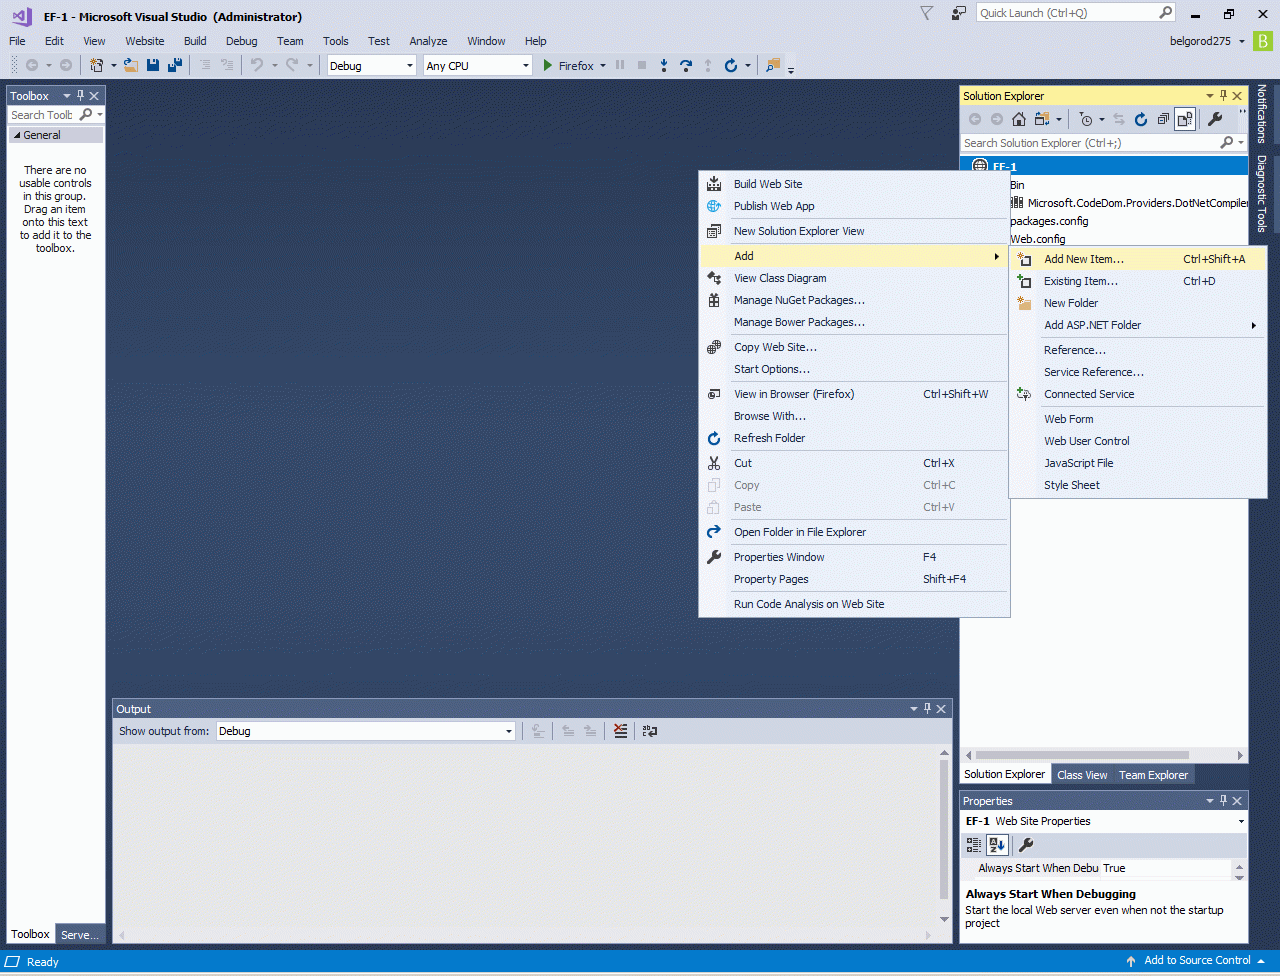Click the Step Over debug icon
Viewport: 1280px width, 976px height.
[x=686, y=65]
